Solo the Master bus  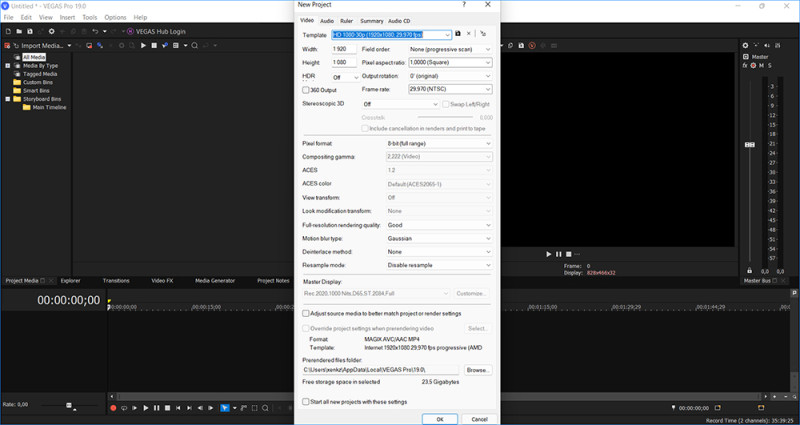pos(769,65)
